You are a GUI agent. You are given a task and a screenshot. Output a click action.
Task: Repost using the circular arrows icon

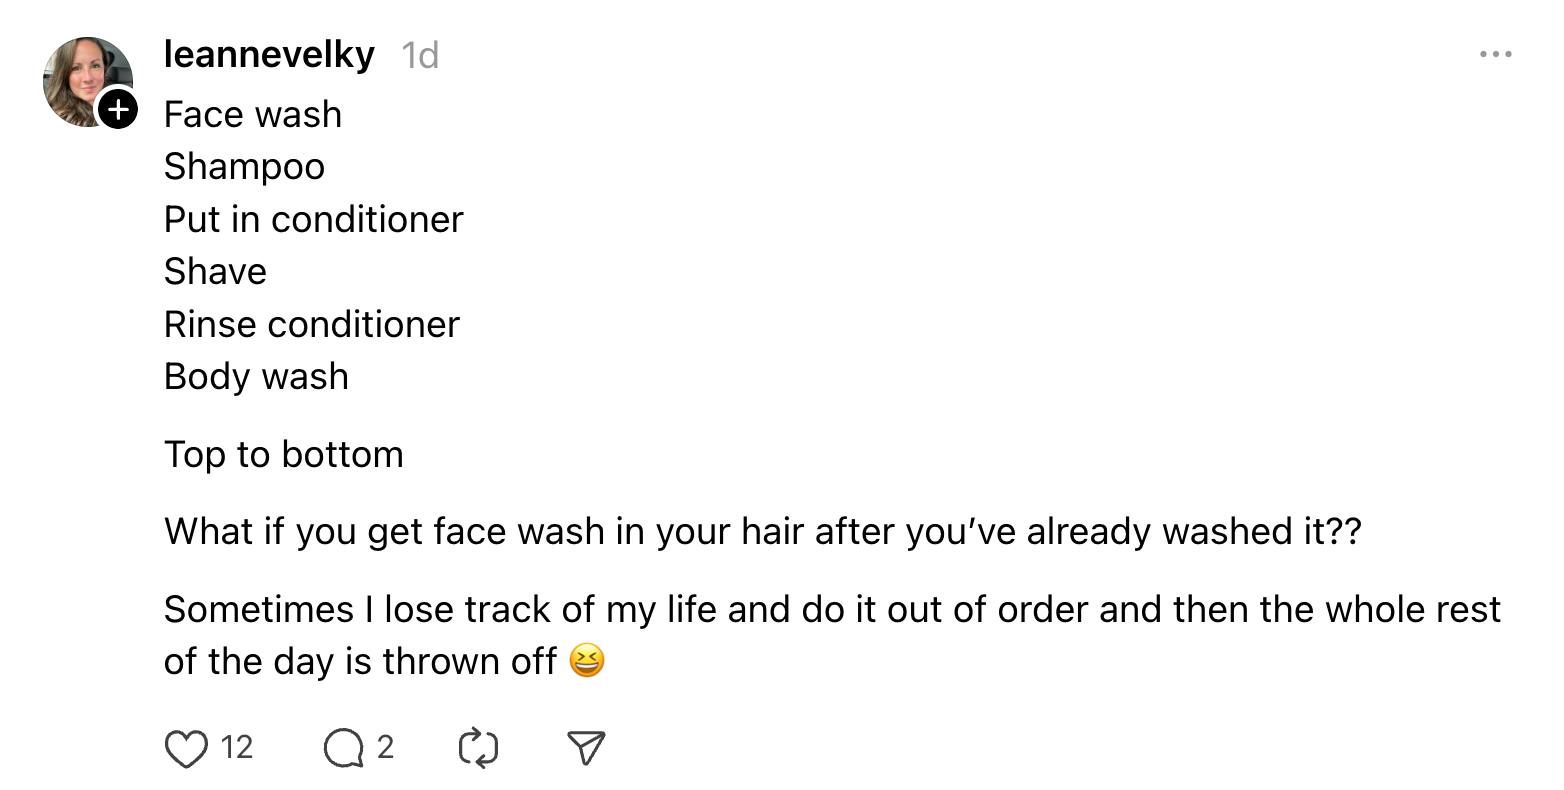[x=478, y=748]
